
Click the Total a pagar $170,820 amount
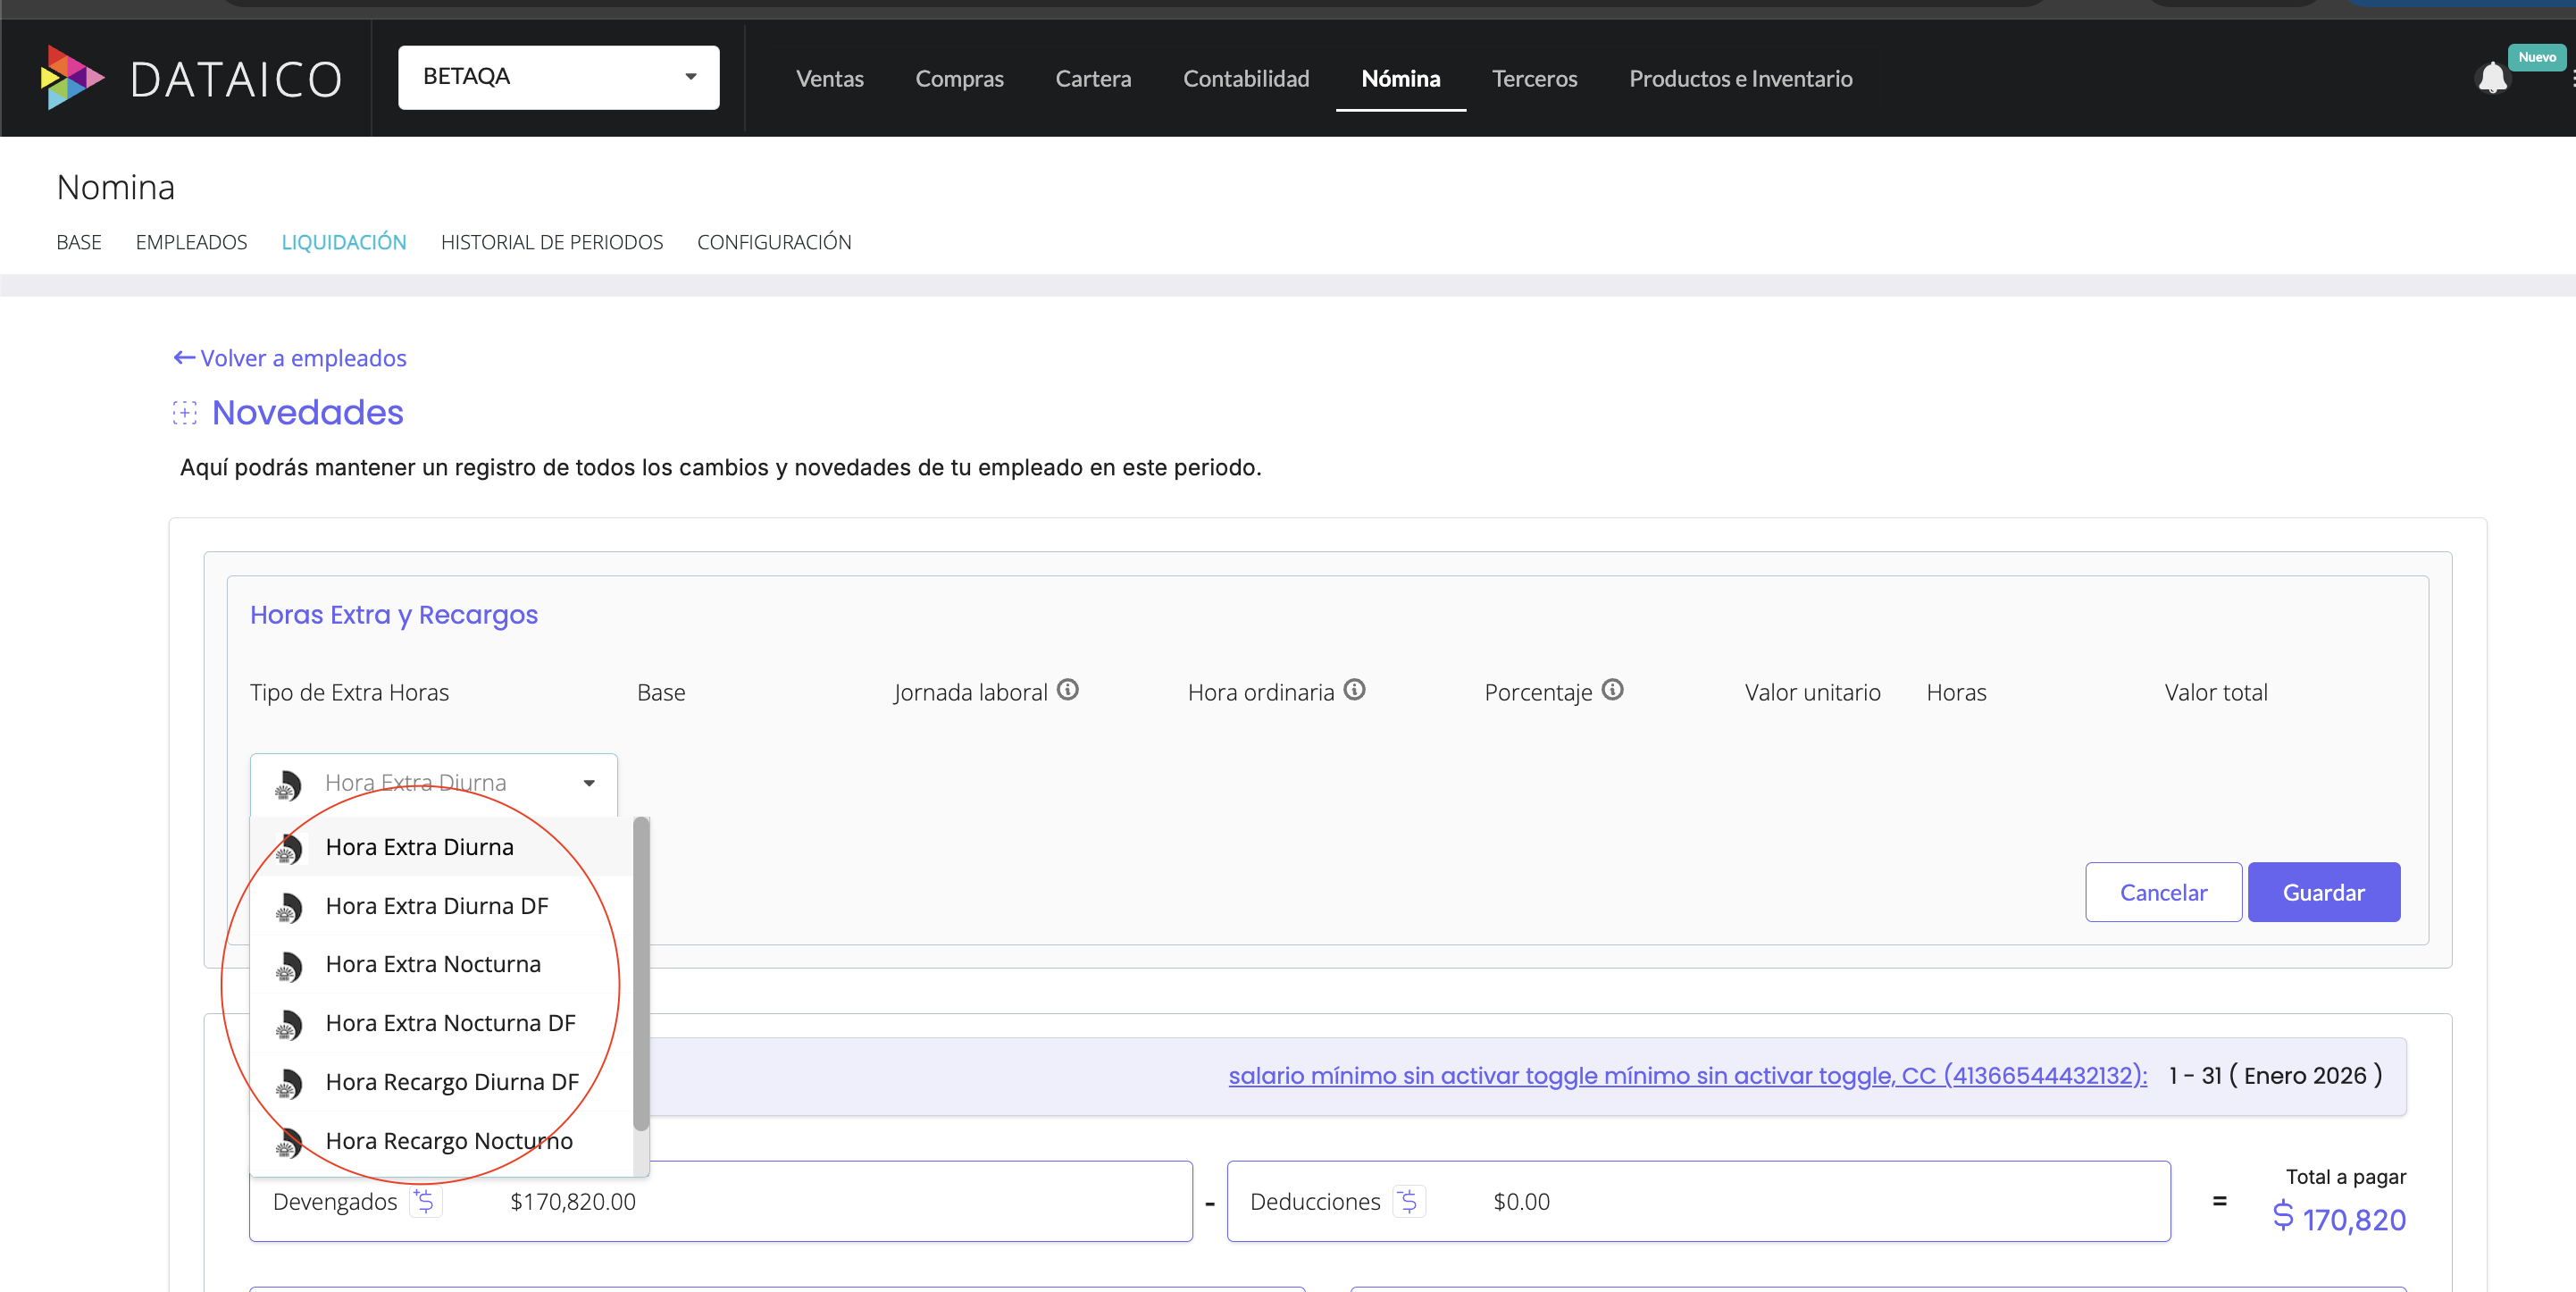pos(2339,1219)
